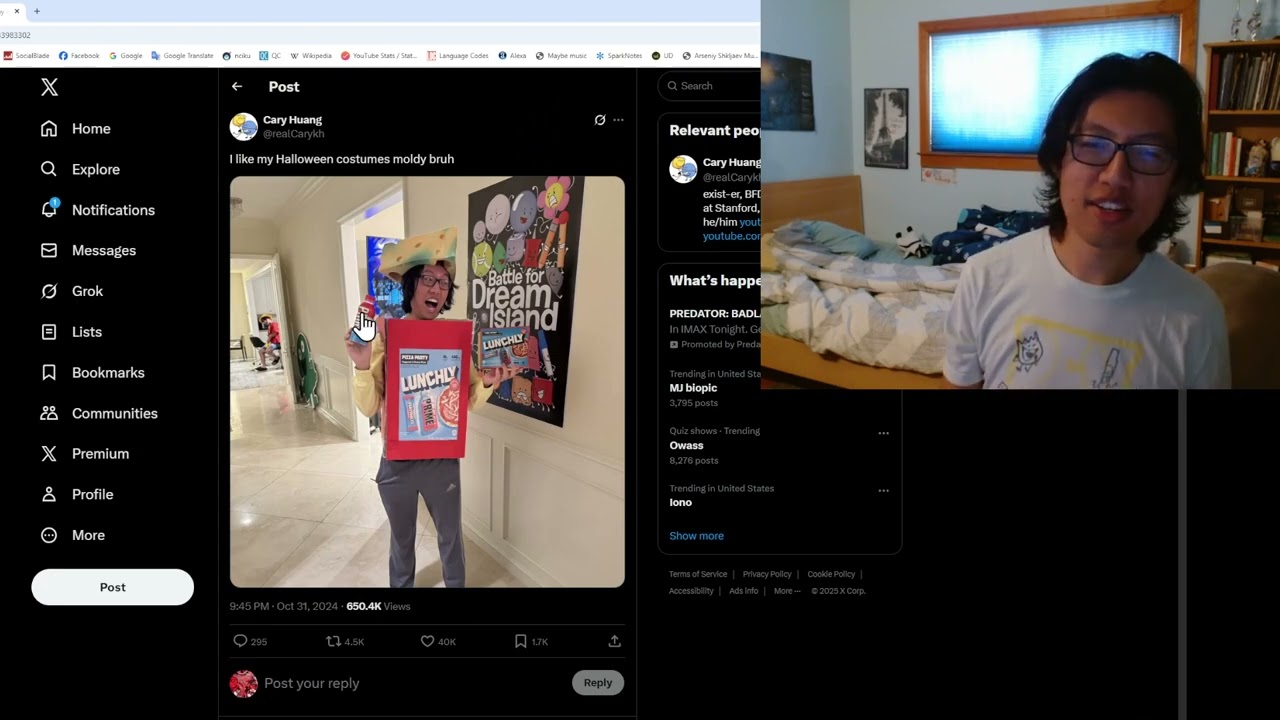
Task: Click the Grok explain post icon
Action: [600, 120]
